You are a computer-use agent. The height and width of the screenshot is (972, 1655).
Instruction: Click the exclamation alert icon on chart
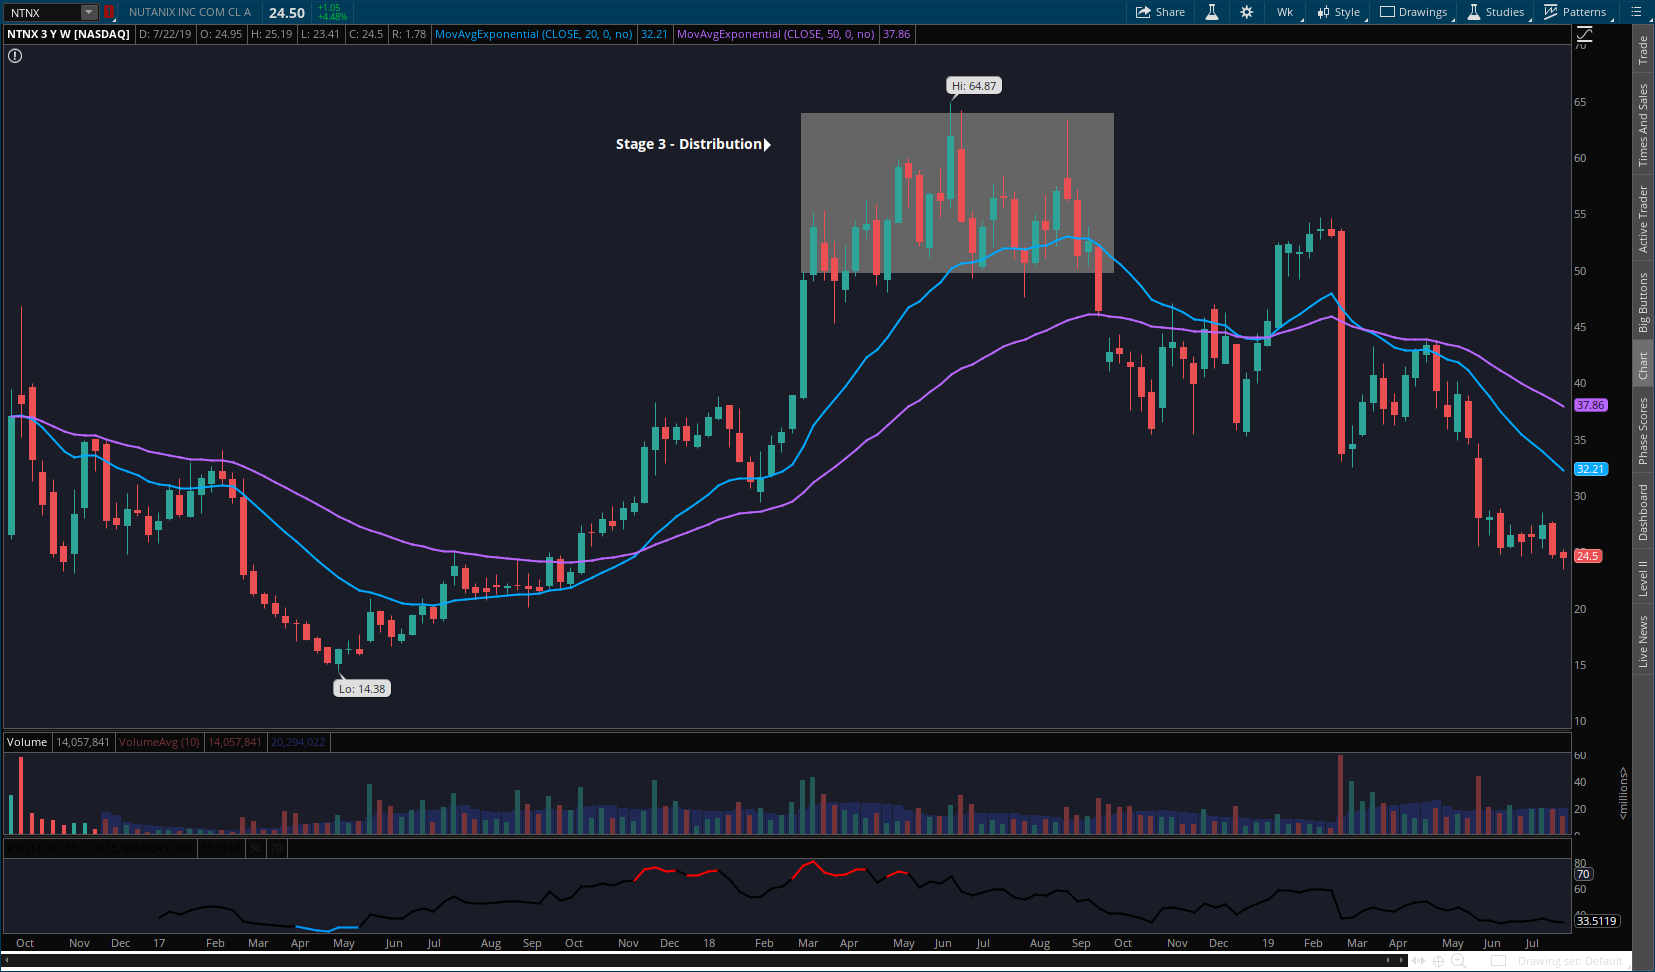click(x=14, y=56)
